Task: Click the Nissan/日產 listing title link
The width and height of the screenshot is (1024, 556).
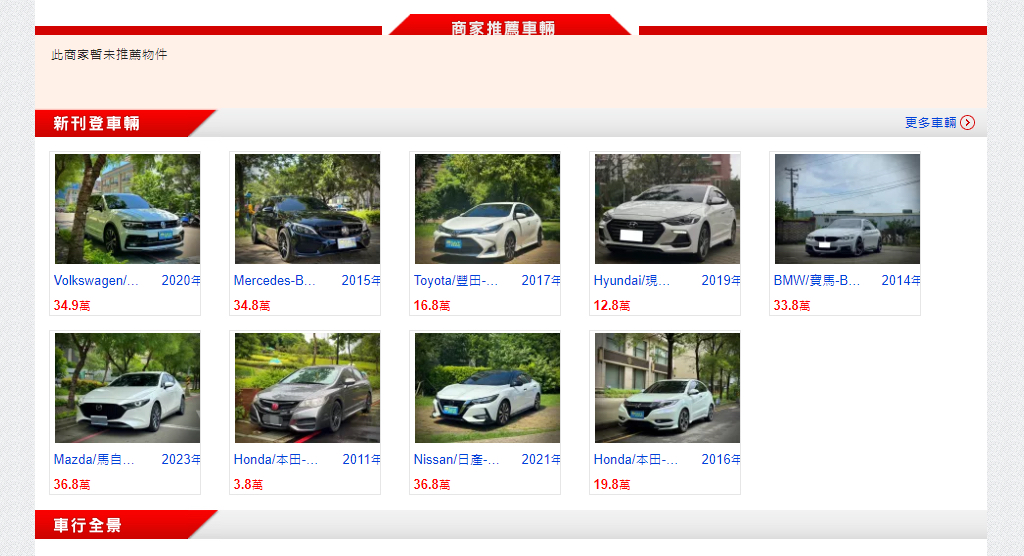Action: point(456,459)
